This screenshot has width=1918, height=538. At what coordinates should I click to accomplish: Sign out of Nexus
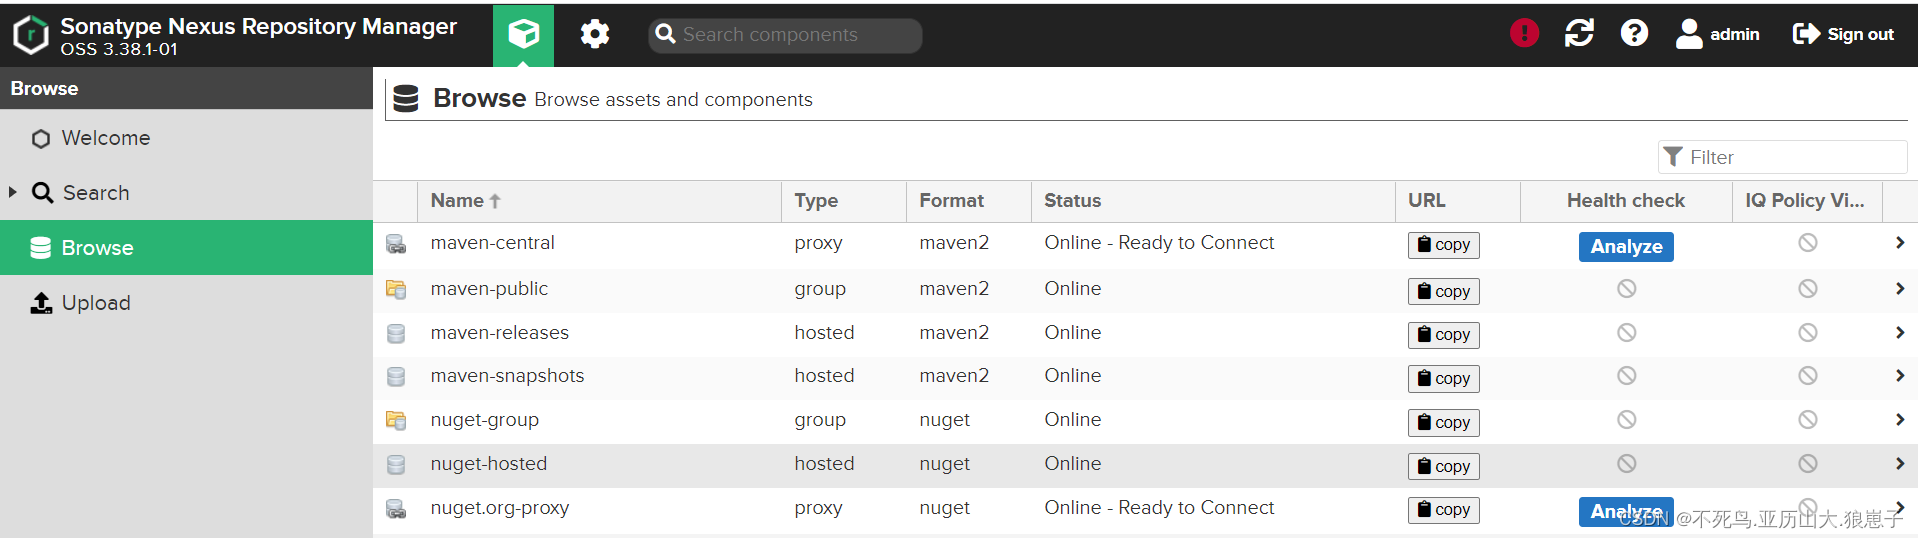[1843, 34]
